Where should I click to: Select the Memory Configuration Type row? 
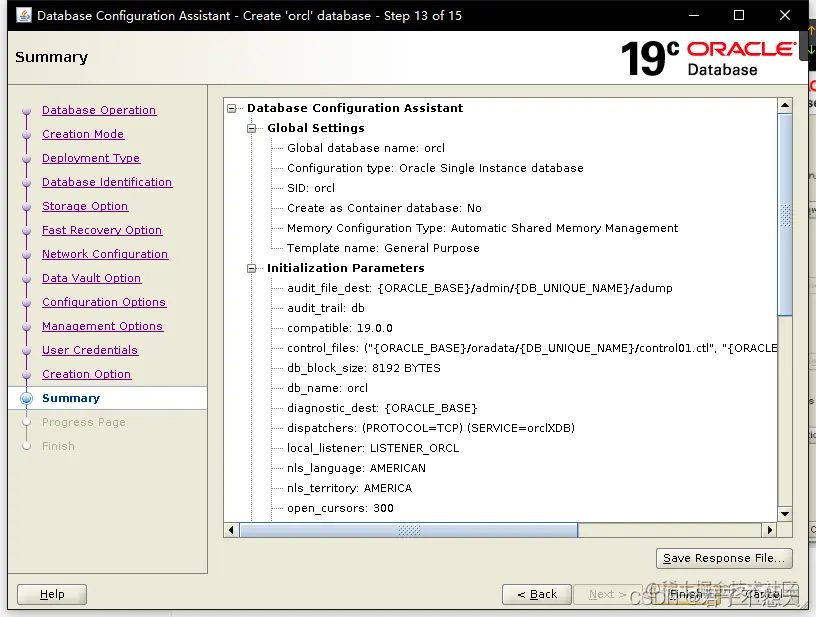[482, 228]
